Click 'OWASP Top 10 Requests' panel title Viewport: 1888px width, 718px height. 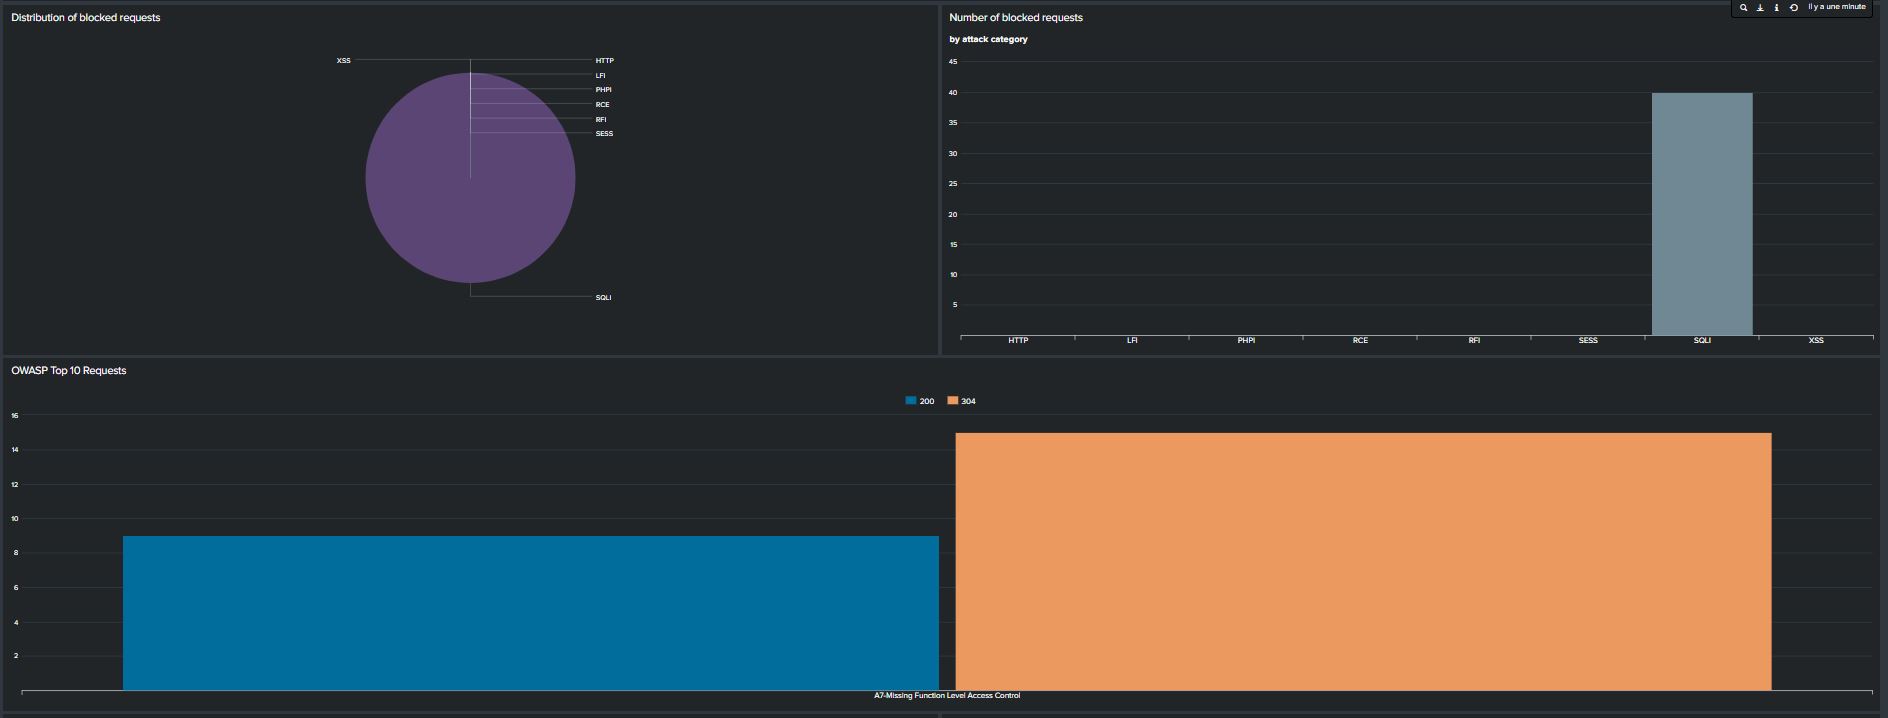tap(69, 371)
